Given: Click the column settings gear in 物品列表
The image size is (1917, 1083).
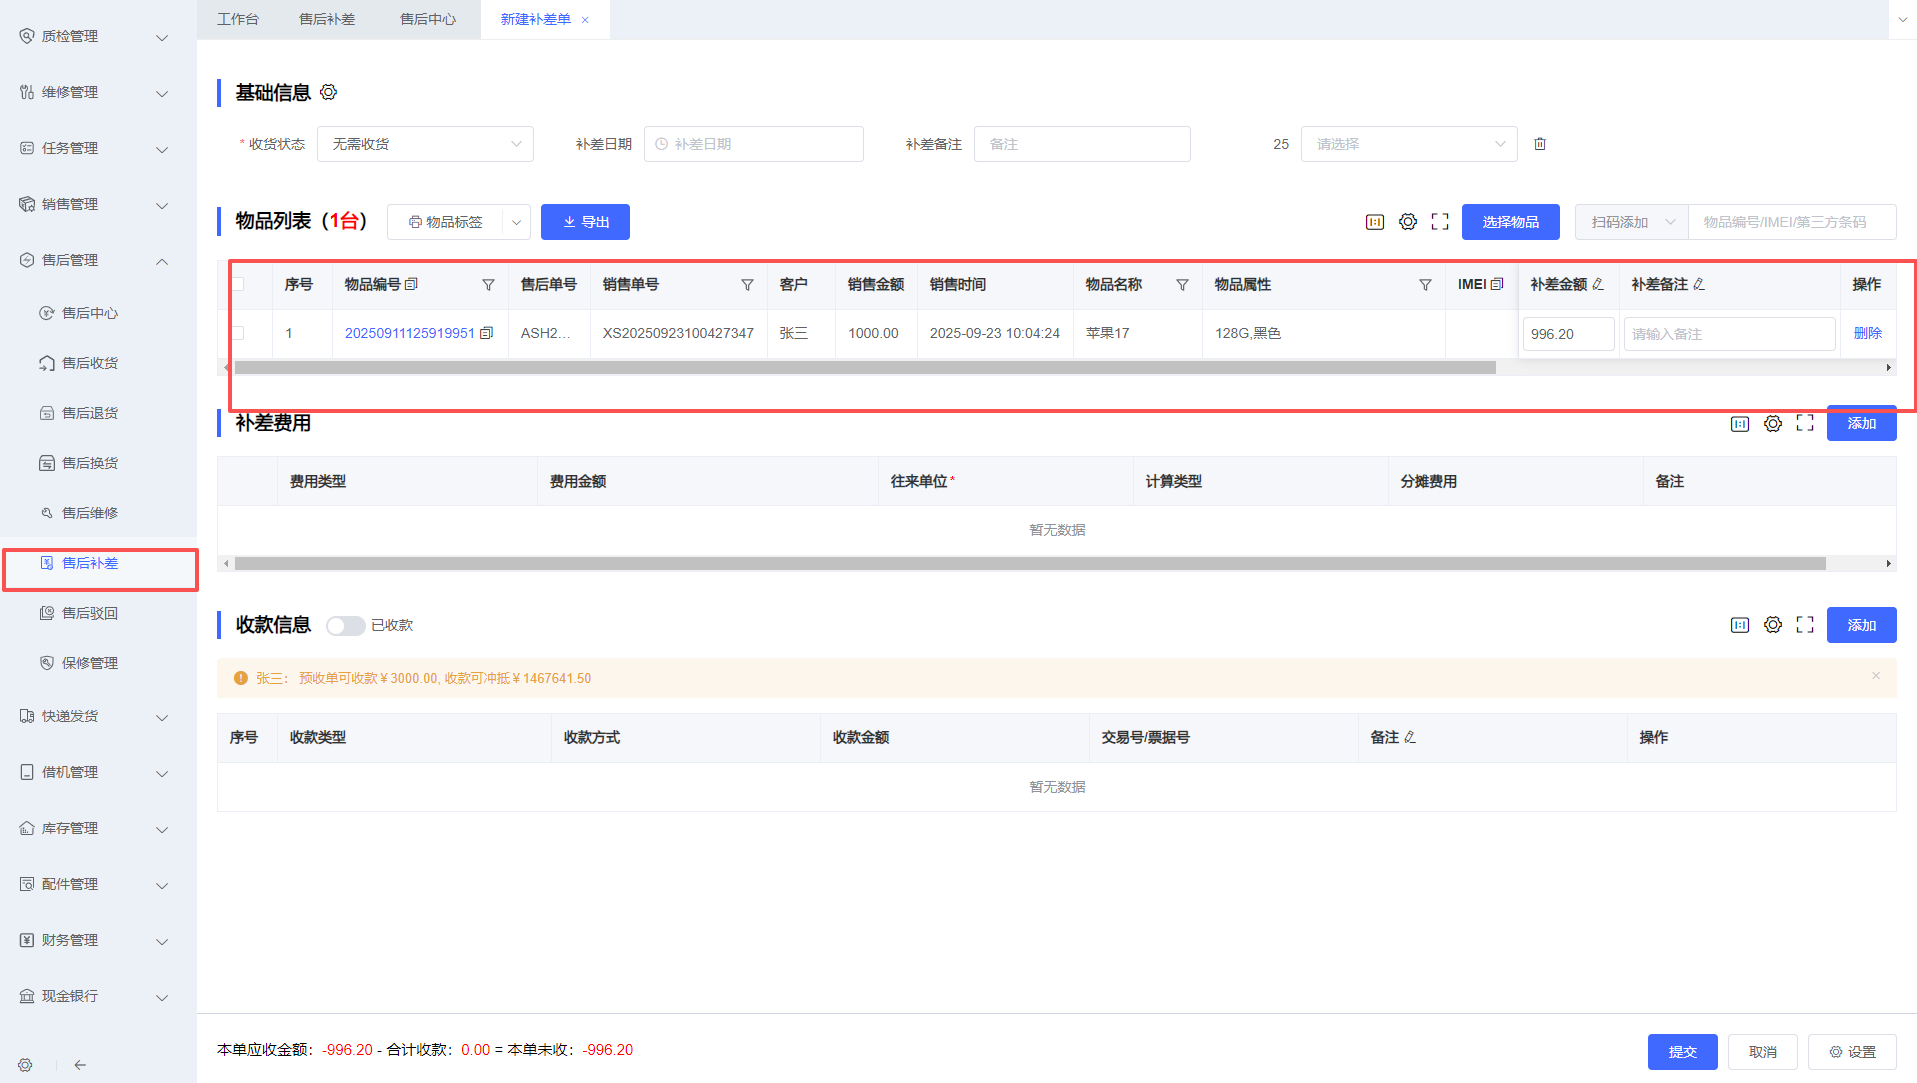Looking at the screenshot, I should coord(1408,222).
